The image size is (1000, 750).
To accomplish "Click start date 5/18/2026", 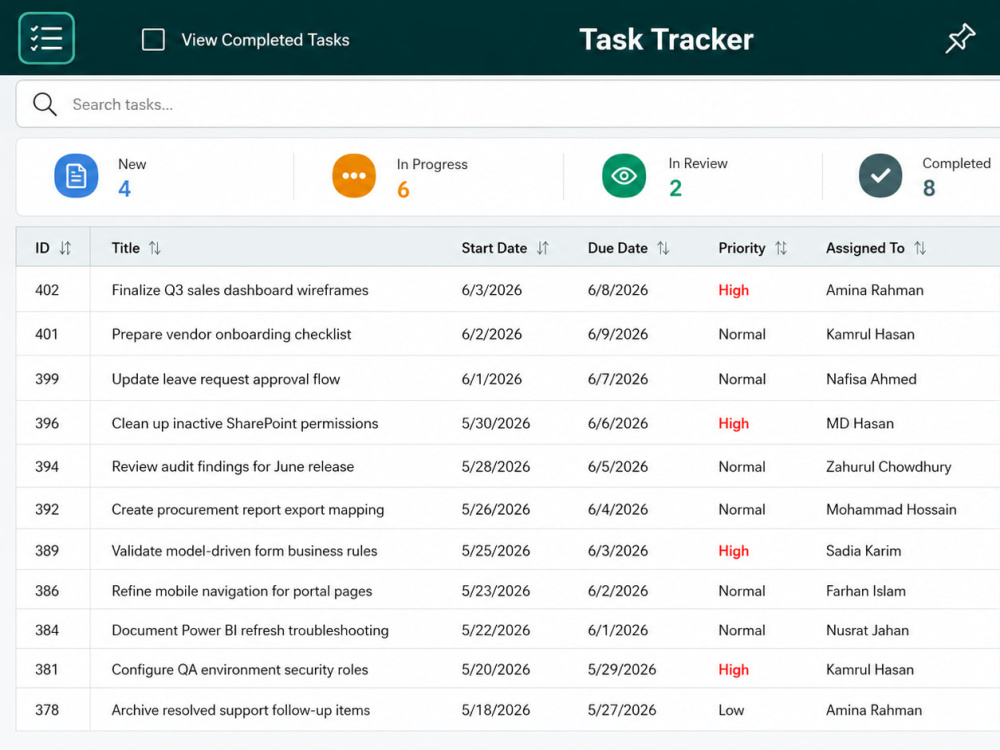I will pyautogui.click(x=496, y=710).
